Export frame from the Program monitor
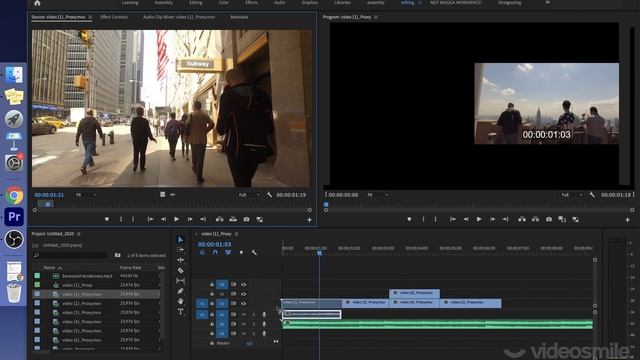This screenshot has height=360, width=640. [549, 219]
